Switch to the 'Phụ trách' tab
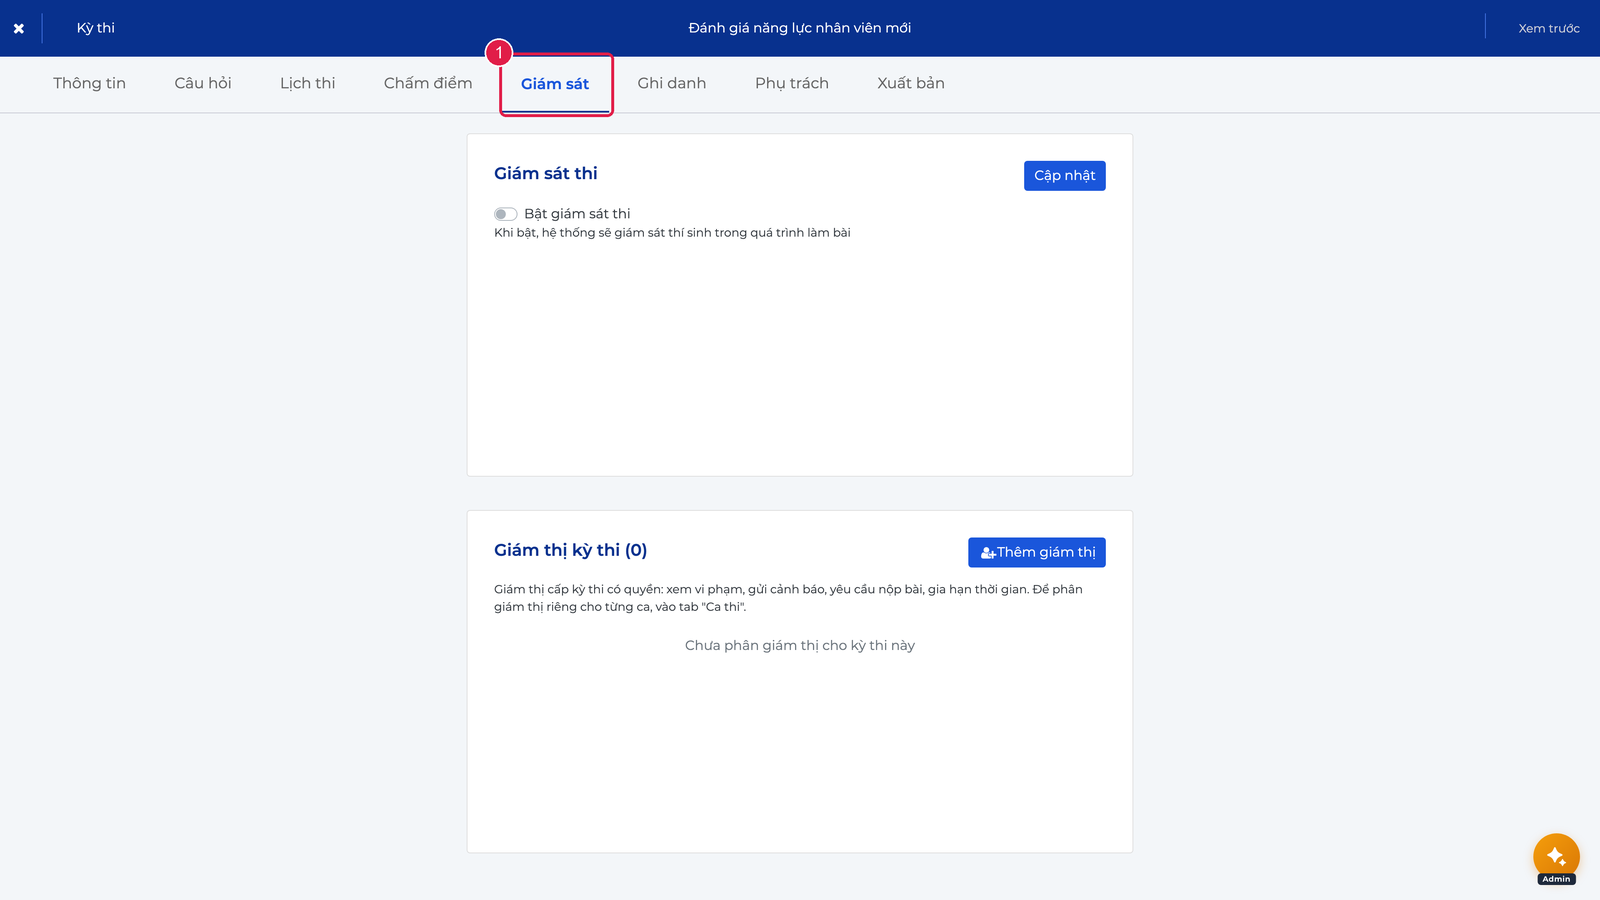This screenshot has height=900, width=1600. coord(792,83)
